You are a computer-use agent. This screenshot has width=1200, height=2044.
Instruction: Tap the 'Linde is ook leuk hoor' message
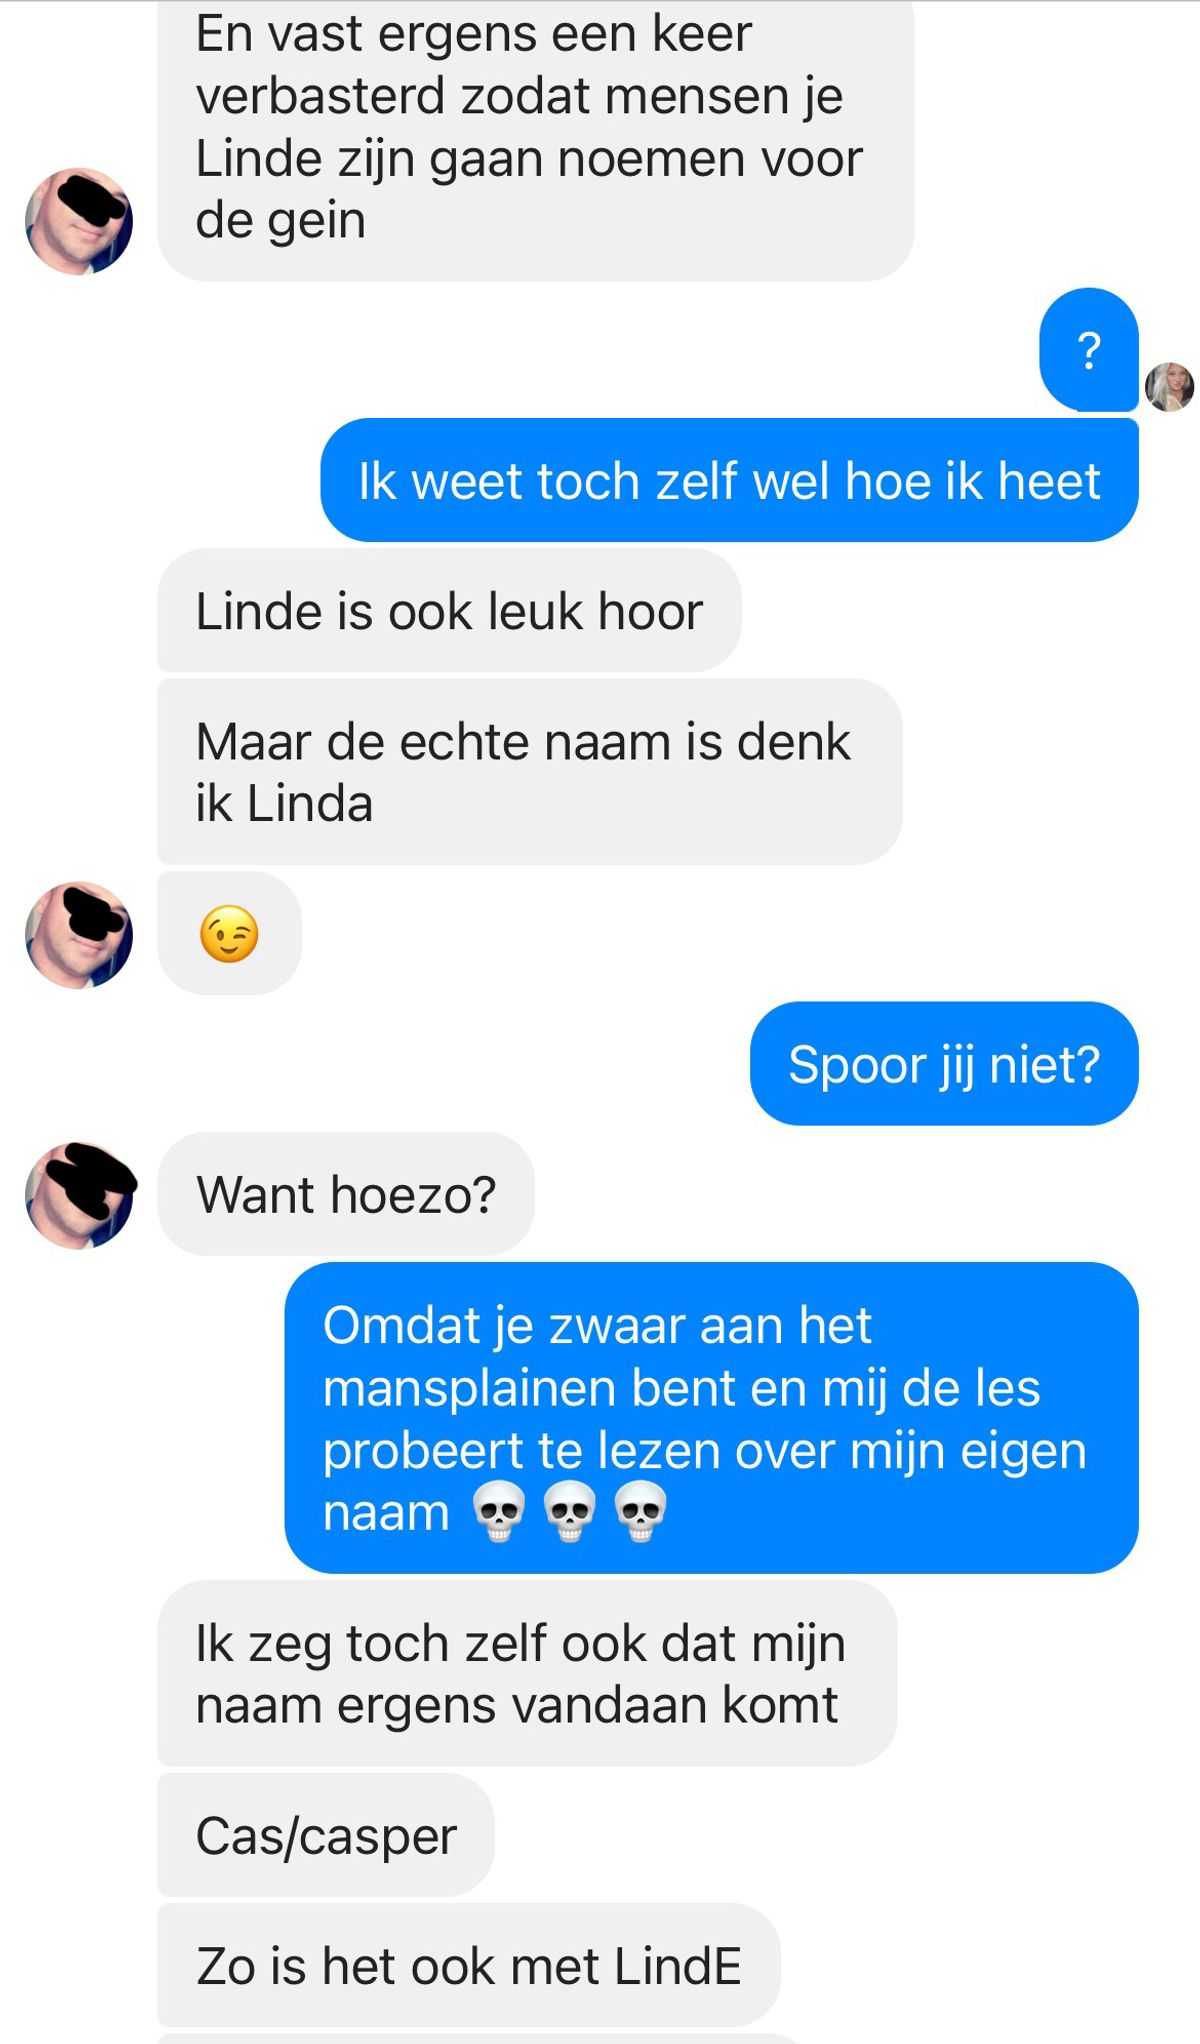pos(449,610)
